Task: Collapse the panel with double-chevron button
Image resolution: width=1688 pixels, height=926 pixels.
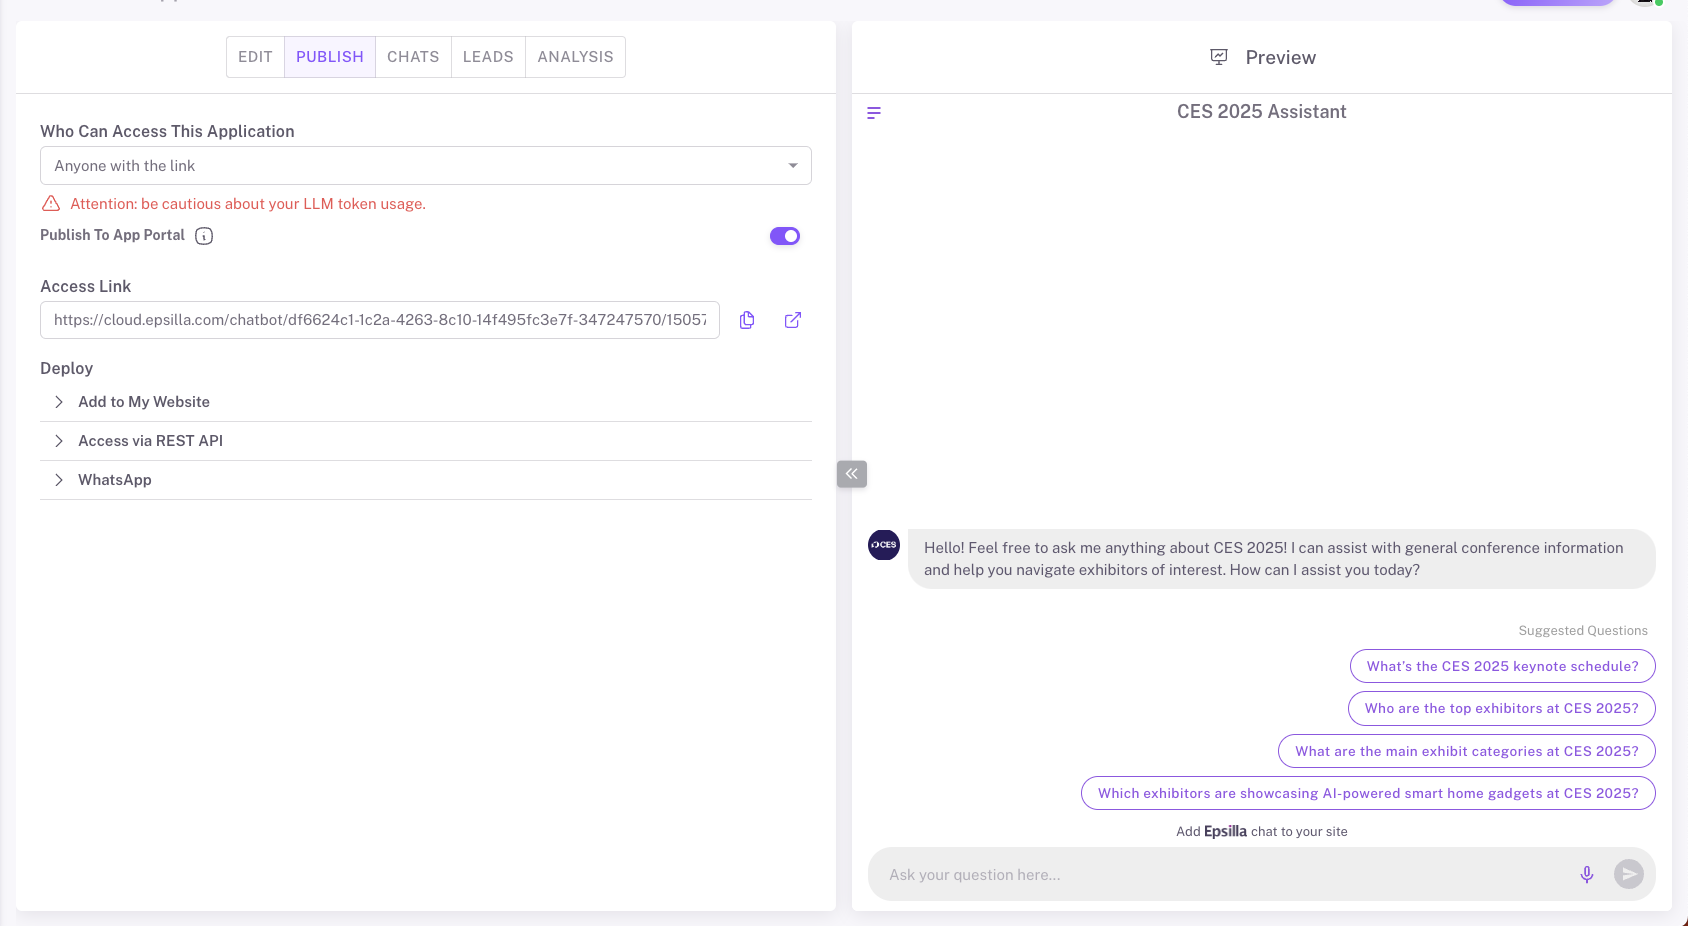Action: pos(852,474)
